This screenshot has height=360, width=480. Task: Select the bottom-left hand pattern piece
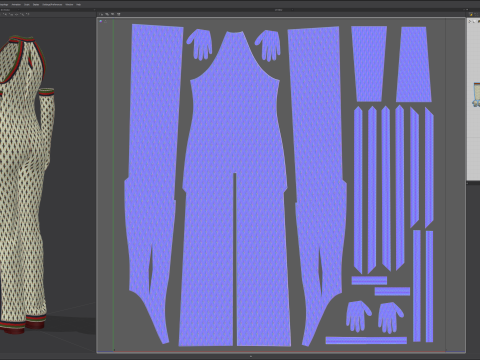(x=358, y=316)
